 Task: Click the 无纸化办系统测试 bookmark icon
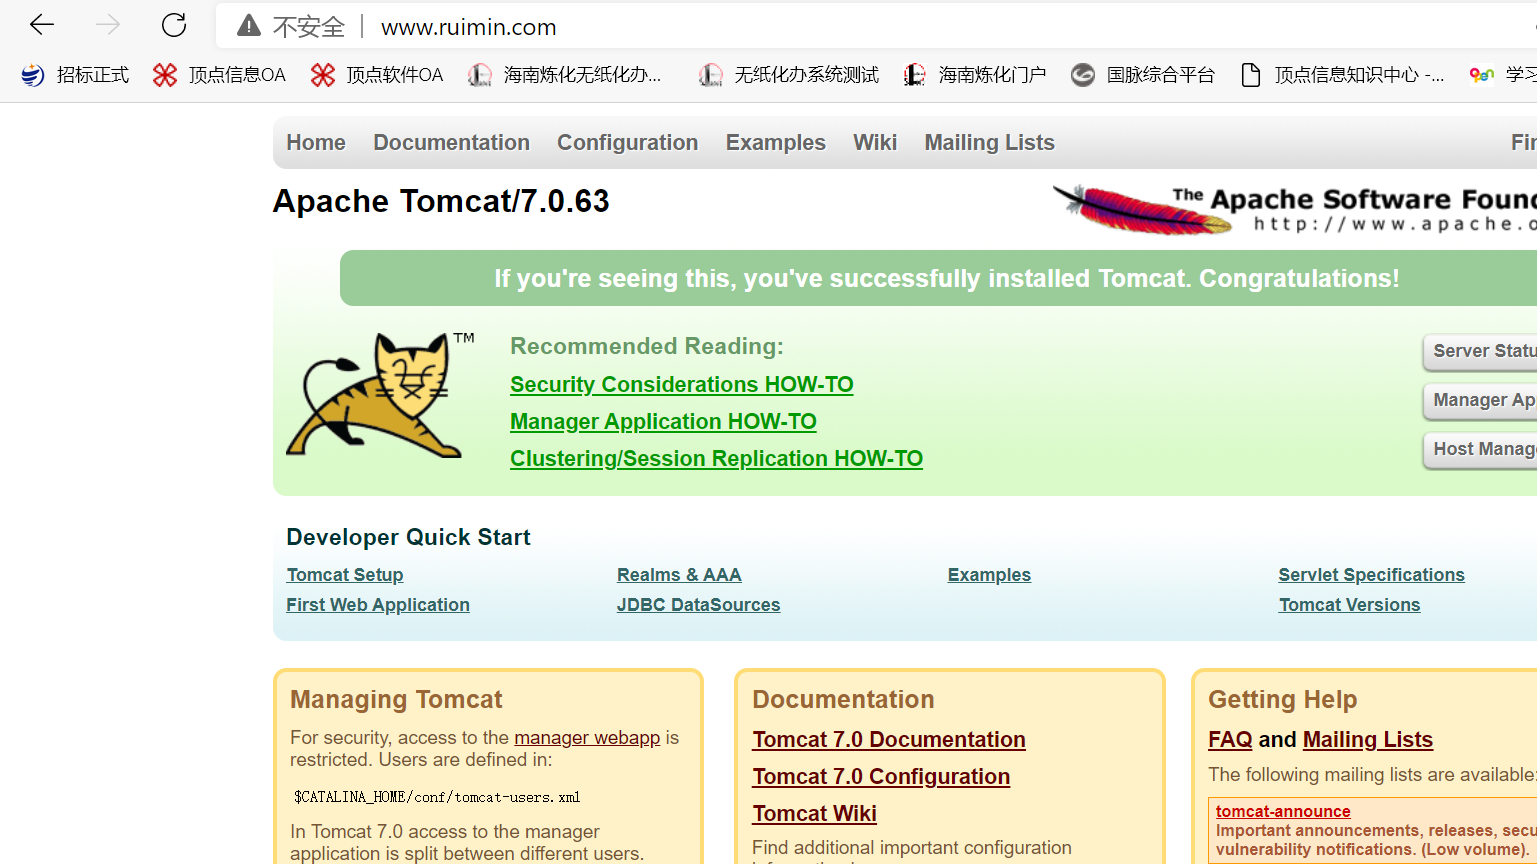711,75
